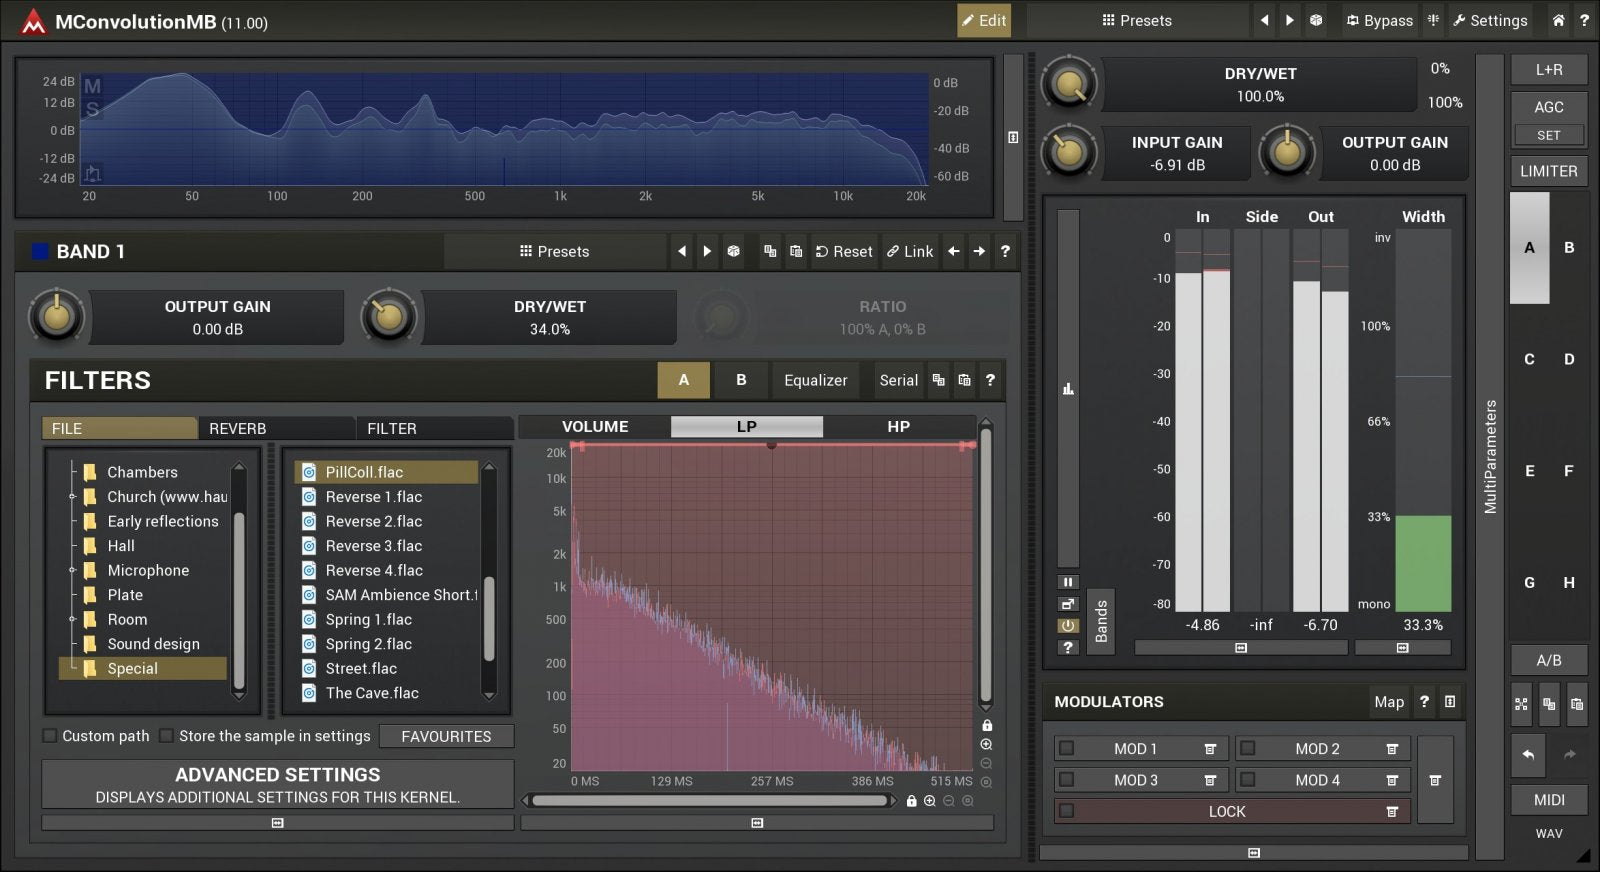Open the home icon in top bar
Image resolution: width=1600 pixels, height=872 pixels.
click(1558, 20)
